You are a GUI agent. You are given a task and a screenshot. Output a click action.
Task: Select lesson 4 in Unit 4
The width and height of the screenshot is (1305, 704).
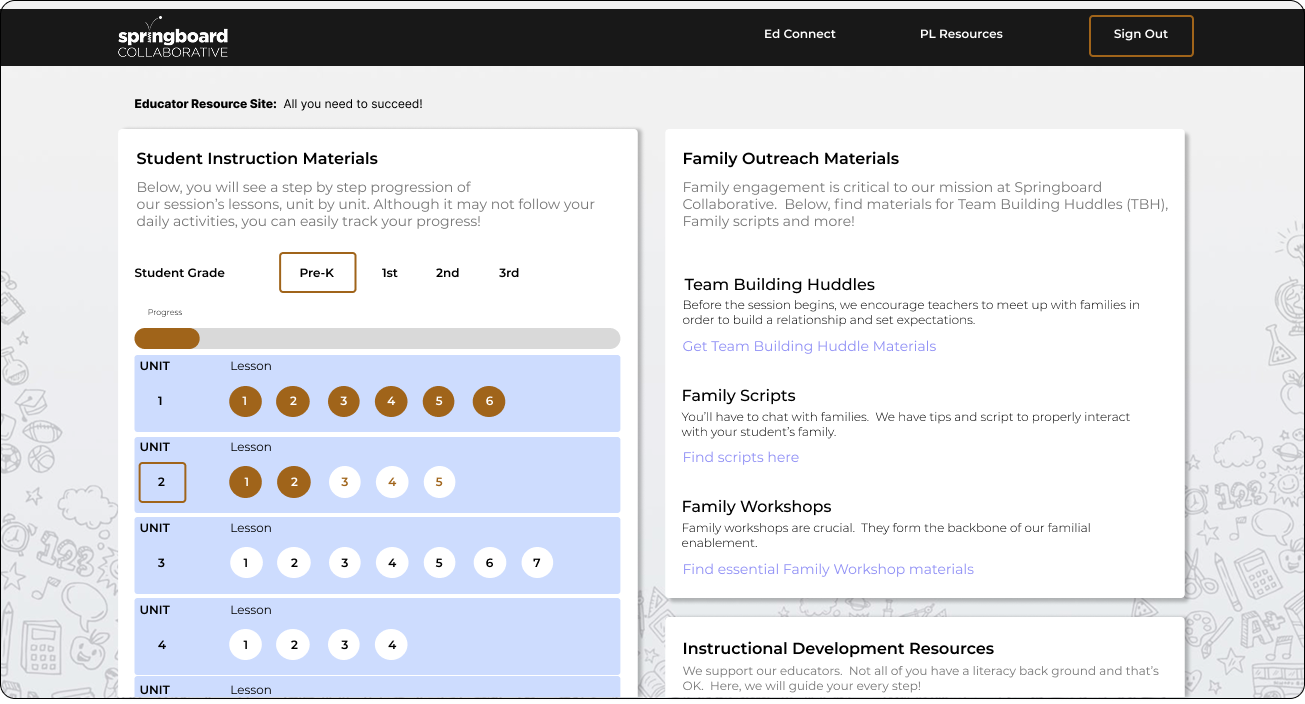pyautogui.click(x=391, y=645)
